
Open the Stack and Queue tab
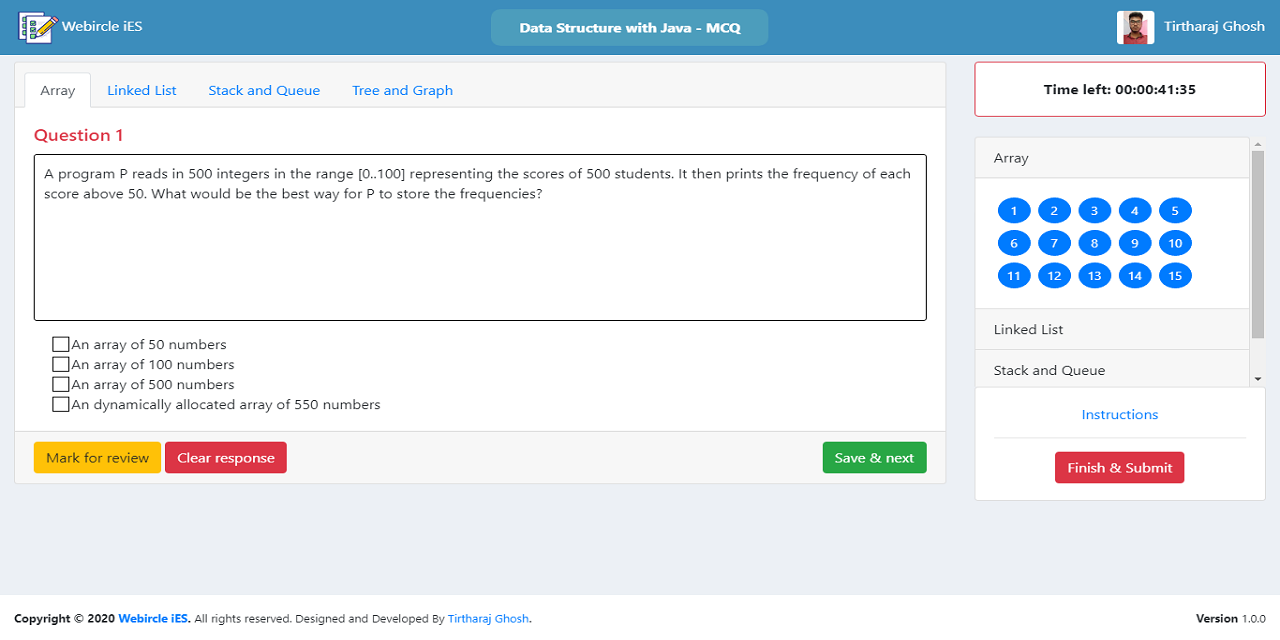263,90
